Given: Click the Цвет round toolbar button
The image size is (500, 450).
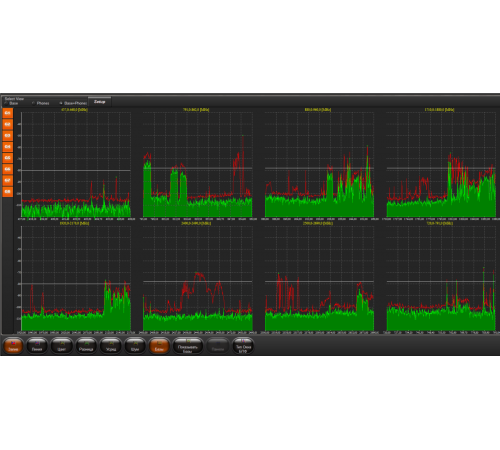Looking at the screenshot, I should pos(62,345).
